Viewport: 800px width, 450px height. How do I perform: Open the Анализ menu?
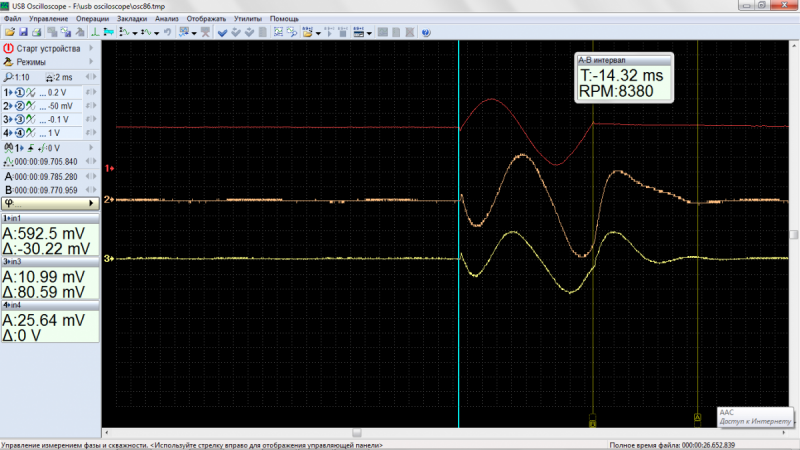tap(165, 19)
